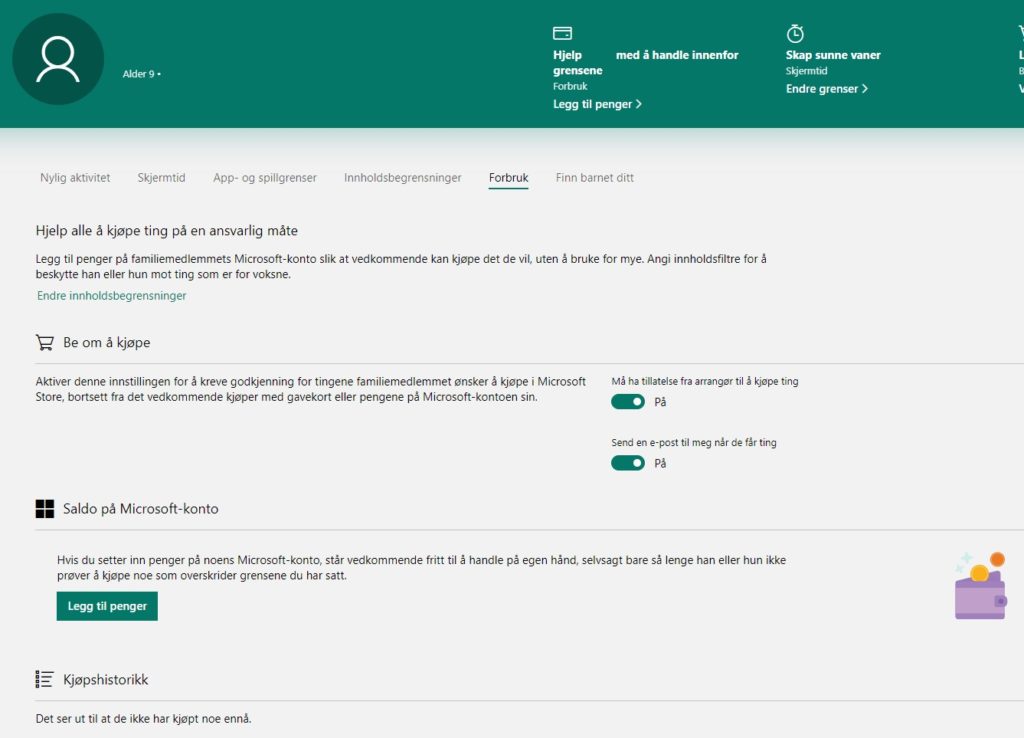The image size is (1024, 738).
Task: Click the Hjelp alle å kjøpe ting heading
Action: (x=167, y=231)
